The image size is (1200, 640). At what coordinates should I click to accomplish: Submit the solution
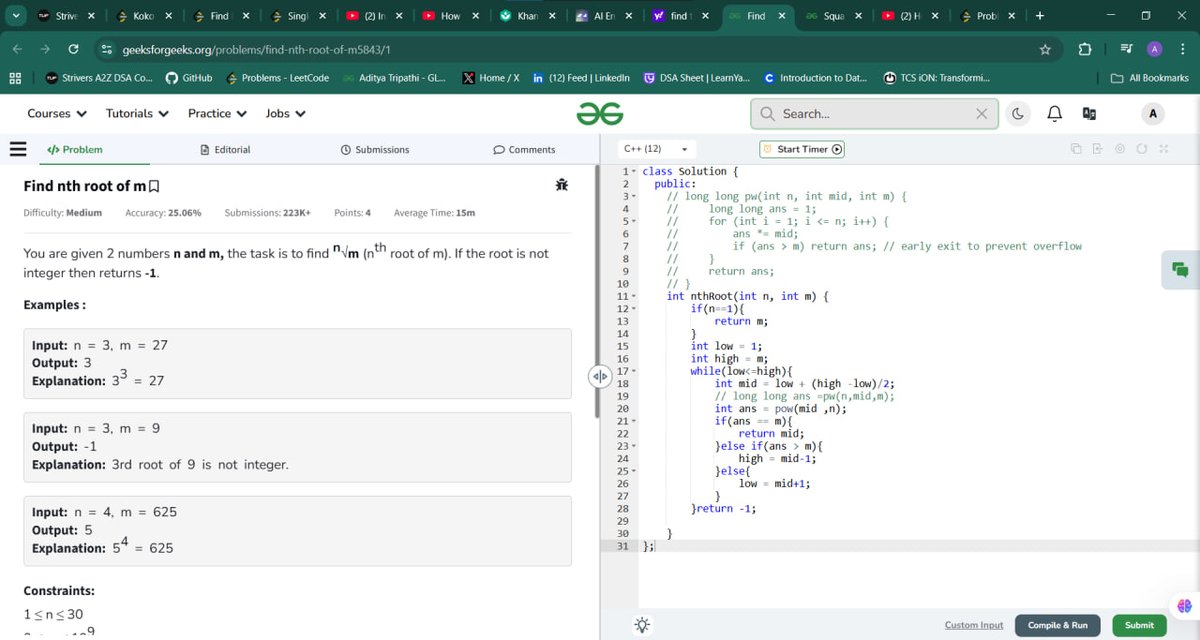[x=1139, y=625]
